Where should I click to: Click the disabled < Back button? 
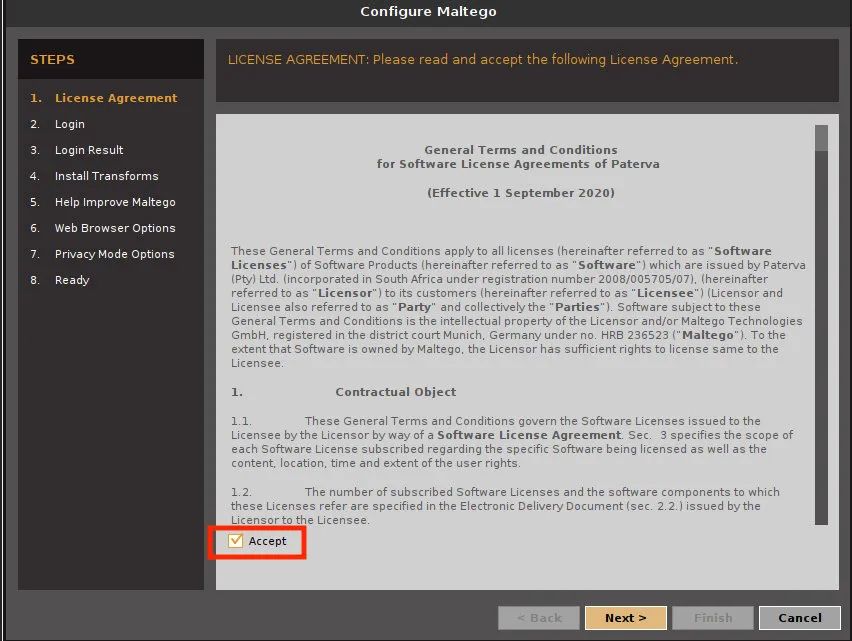(538, 618)
